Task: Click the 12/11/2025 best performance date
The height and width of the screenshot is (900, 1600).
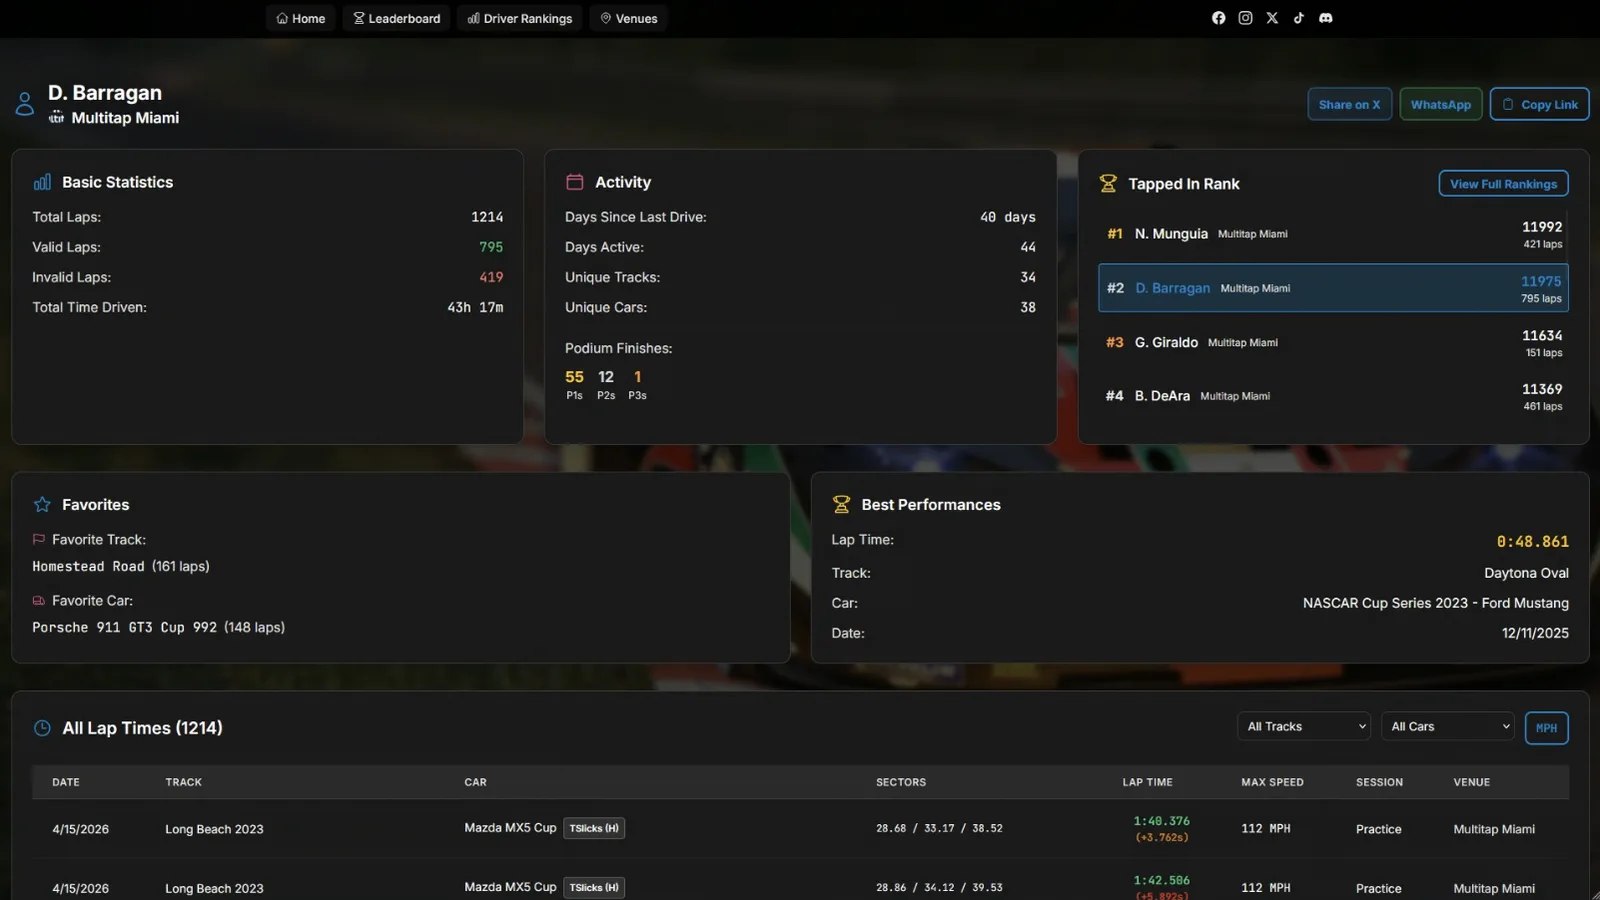Action: [x=1535, y=633]
